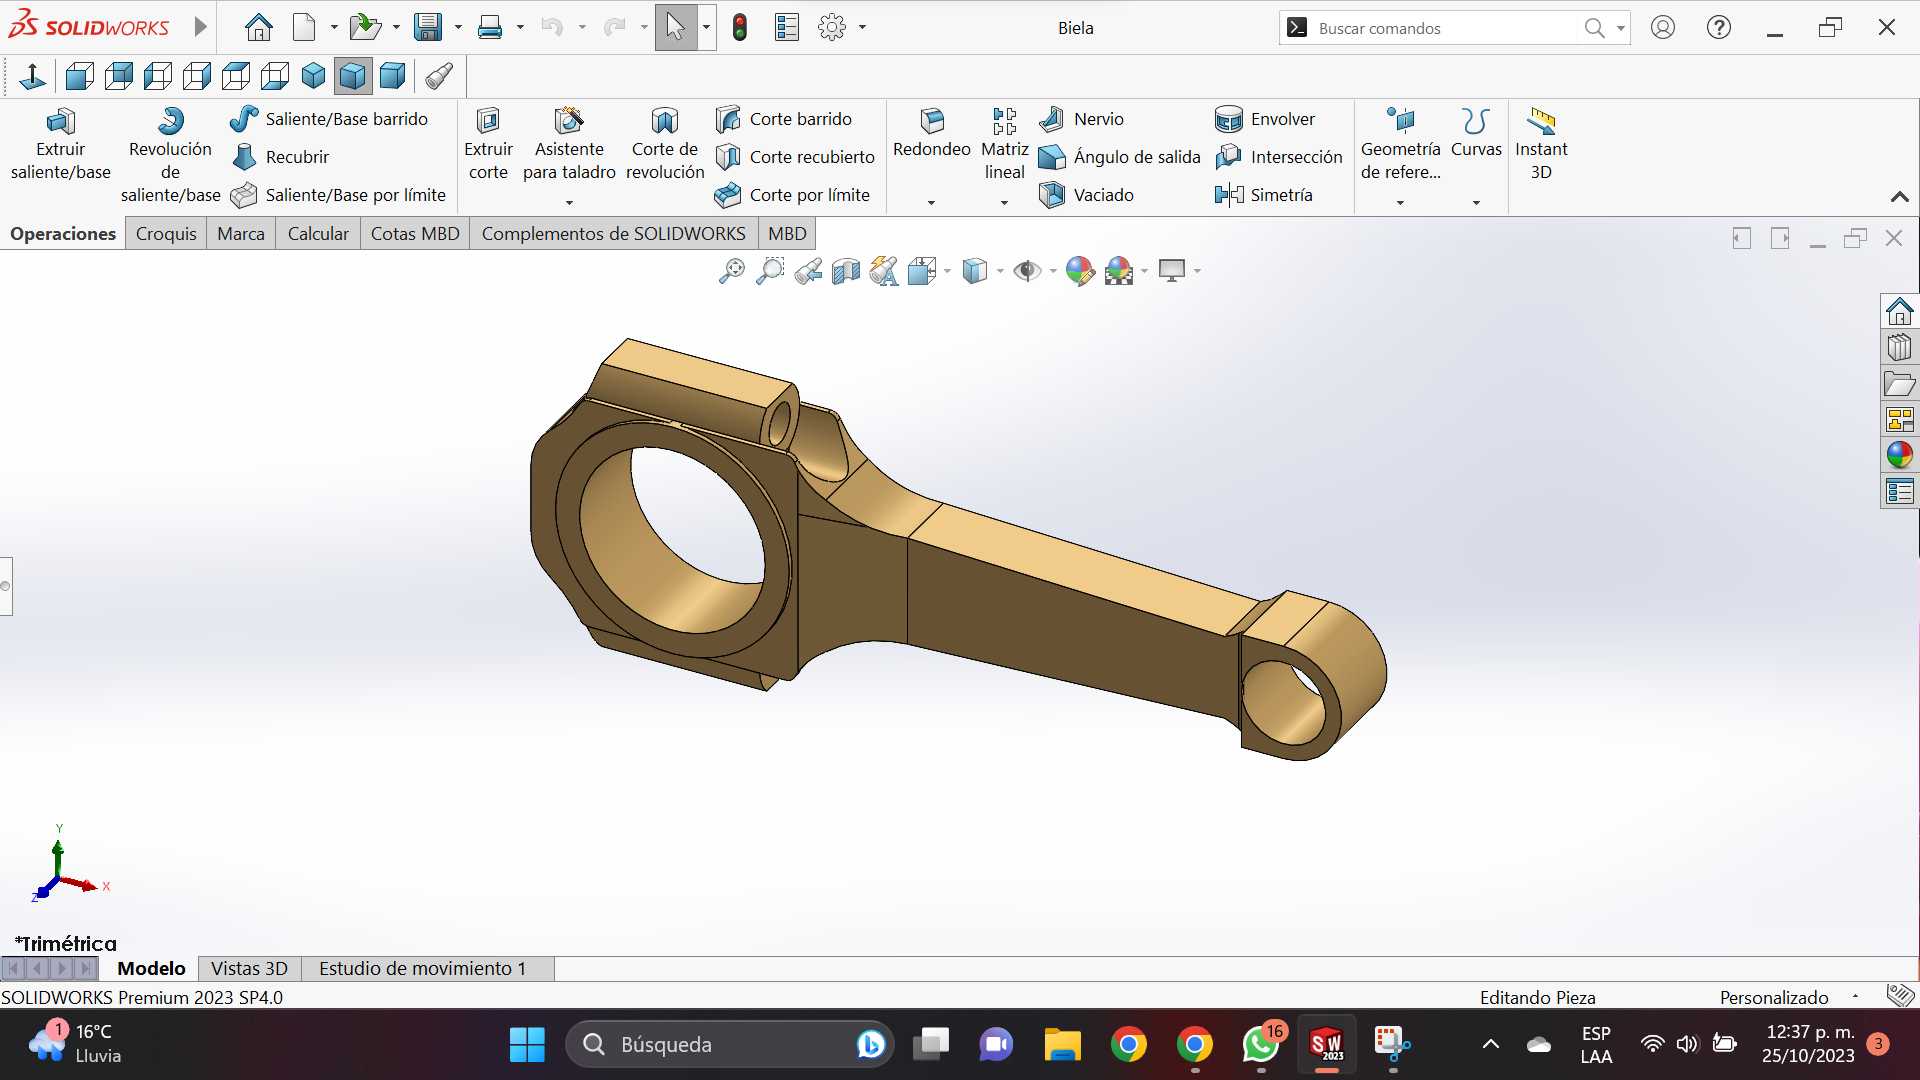Click the Búsqueda taskbar search box
Screen dimensions: 1920x1080
pos(728,1045)
